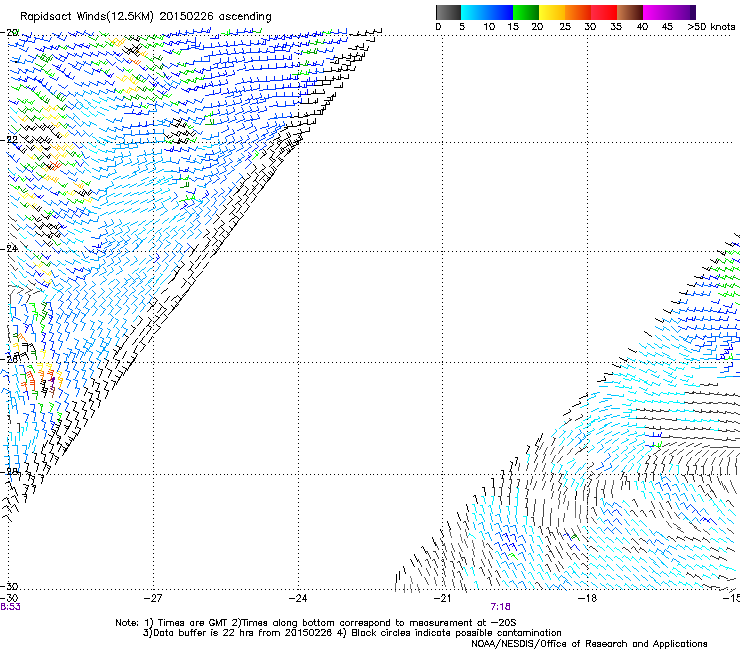Click the purple '8:53' time label

click(x=10, y=607)
